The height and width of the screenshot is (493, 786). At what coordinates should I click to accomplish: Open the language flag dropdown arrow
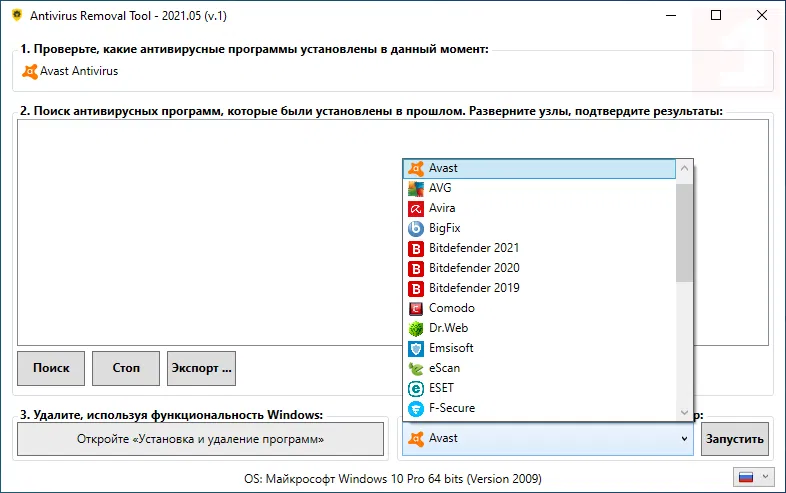tap(765, 476)
